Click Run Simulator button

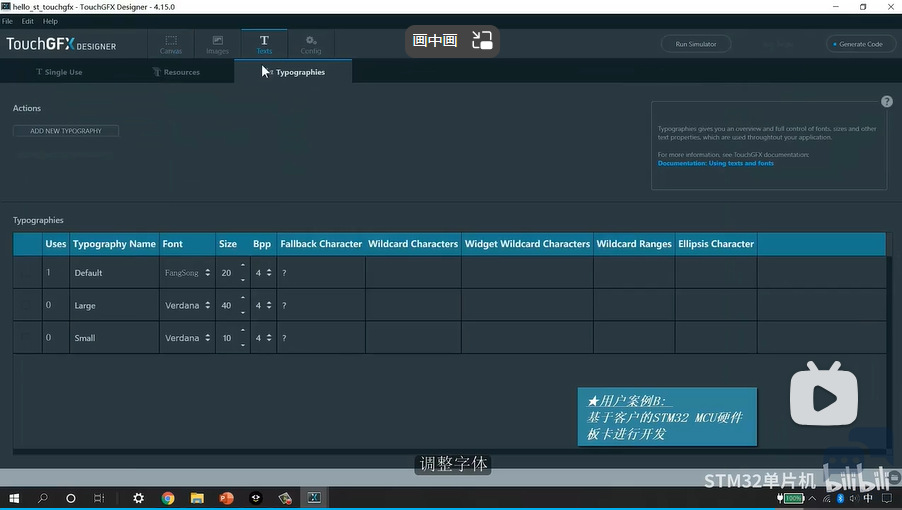click(696, 44)
